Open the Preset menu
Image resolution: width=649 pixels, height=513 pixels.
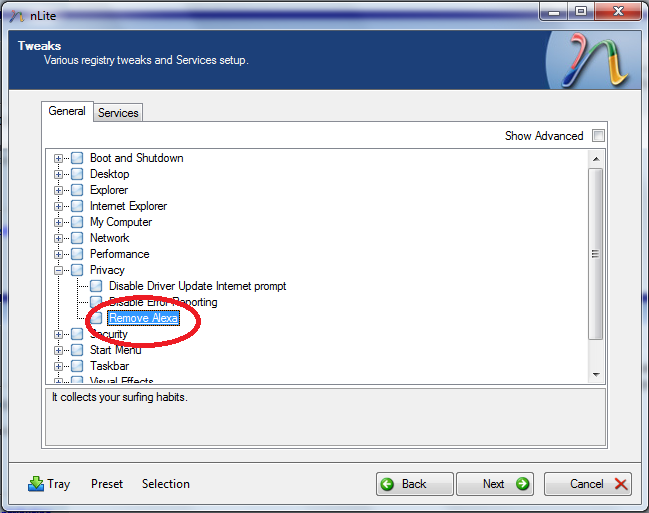(107, 484)
